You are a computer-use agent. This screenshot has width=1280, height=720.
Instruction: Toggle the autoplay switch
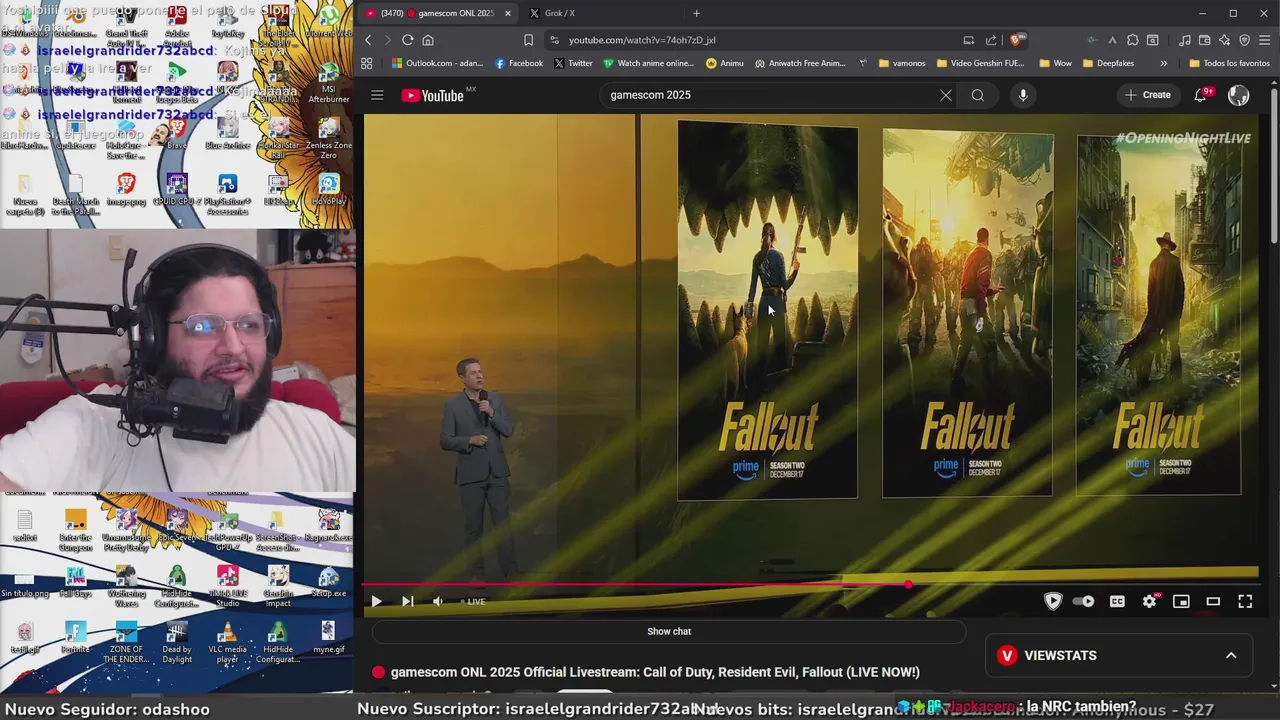click(x=1083, y=601)
